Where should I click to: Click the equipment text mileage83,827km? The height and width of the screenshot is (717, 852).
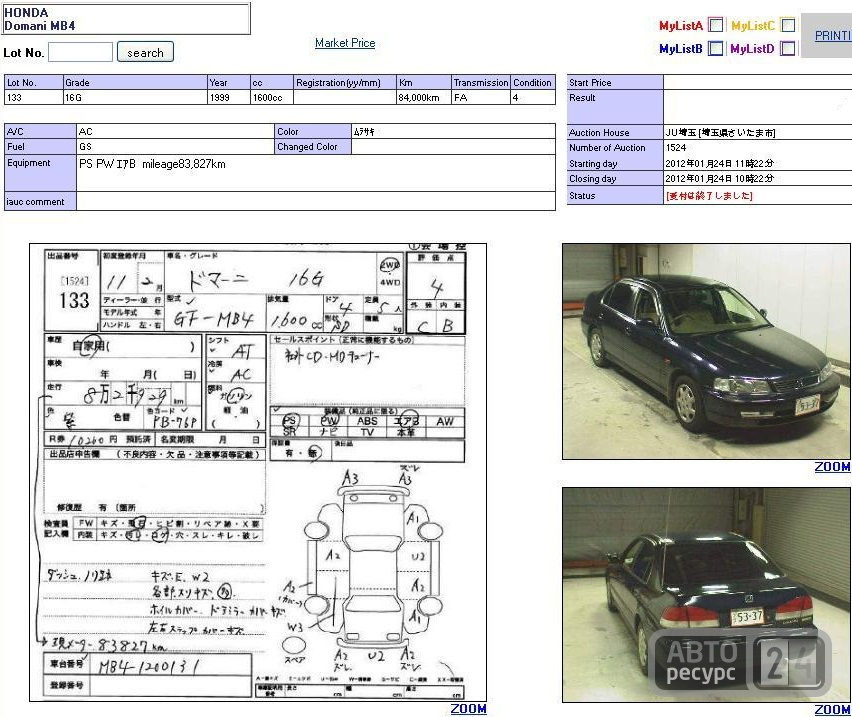[184, 164]
